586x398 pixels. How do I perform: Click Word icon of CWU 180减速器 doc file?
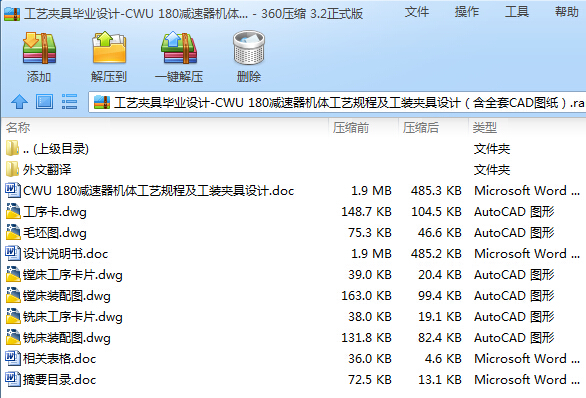(x=13, y=190)
